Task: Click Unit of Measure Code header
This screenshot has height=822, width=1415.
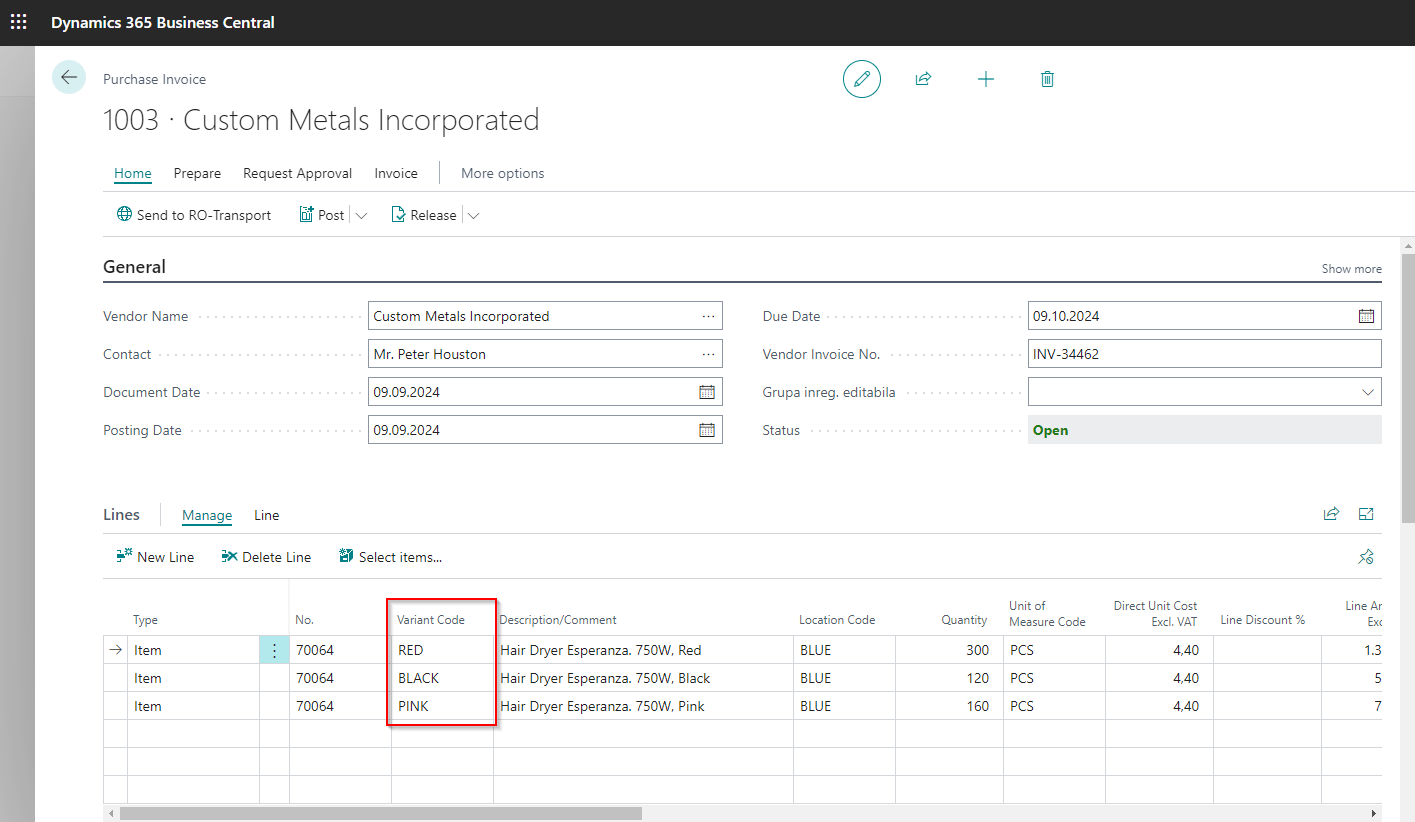Action: coord(1047,613)
